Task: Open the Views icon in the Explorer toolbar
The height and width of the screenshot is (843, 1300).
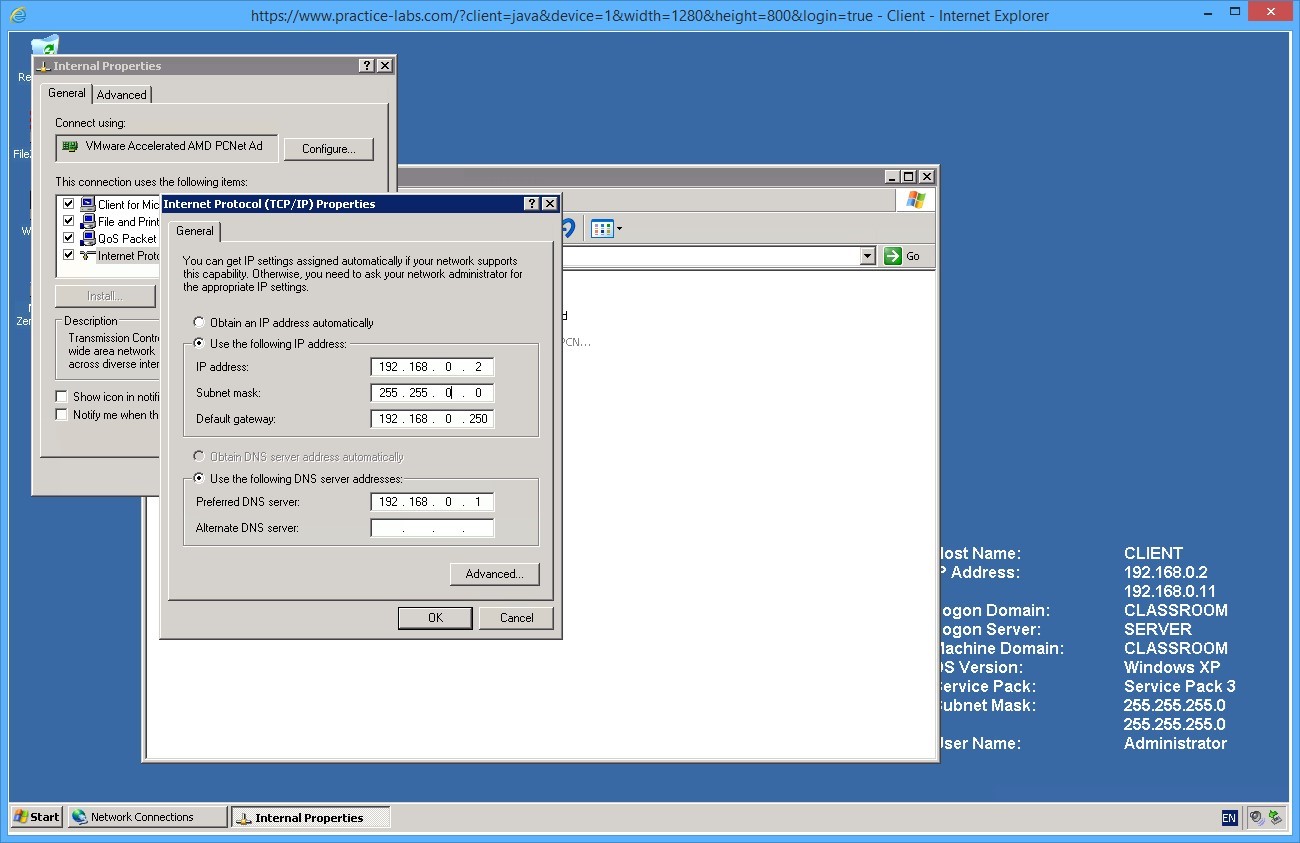Action: coord(602,228)
